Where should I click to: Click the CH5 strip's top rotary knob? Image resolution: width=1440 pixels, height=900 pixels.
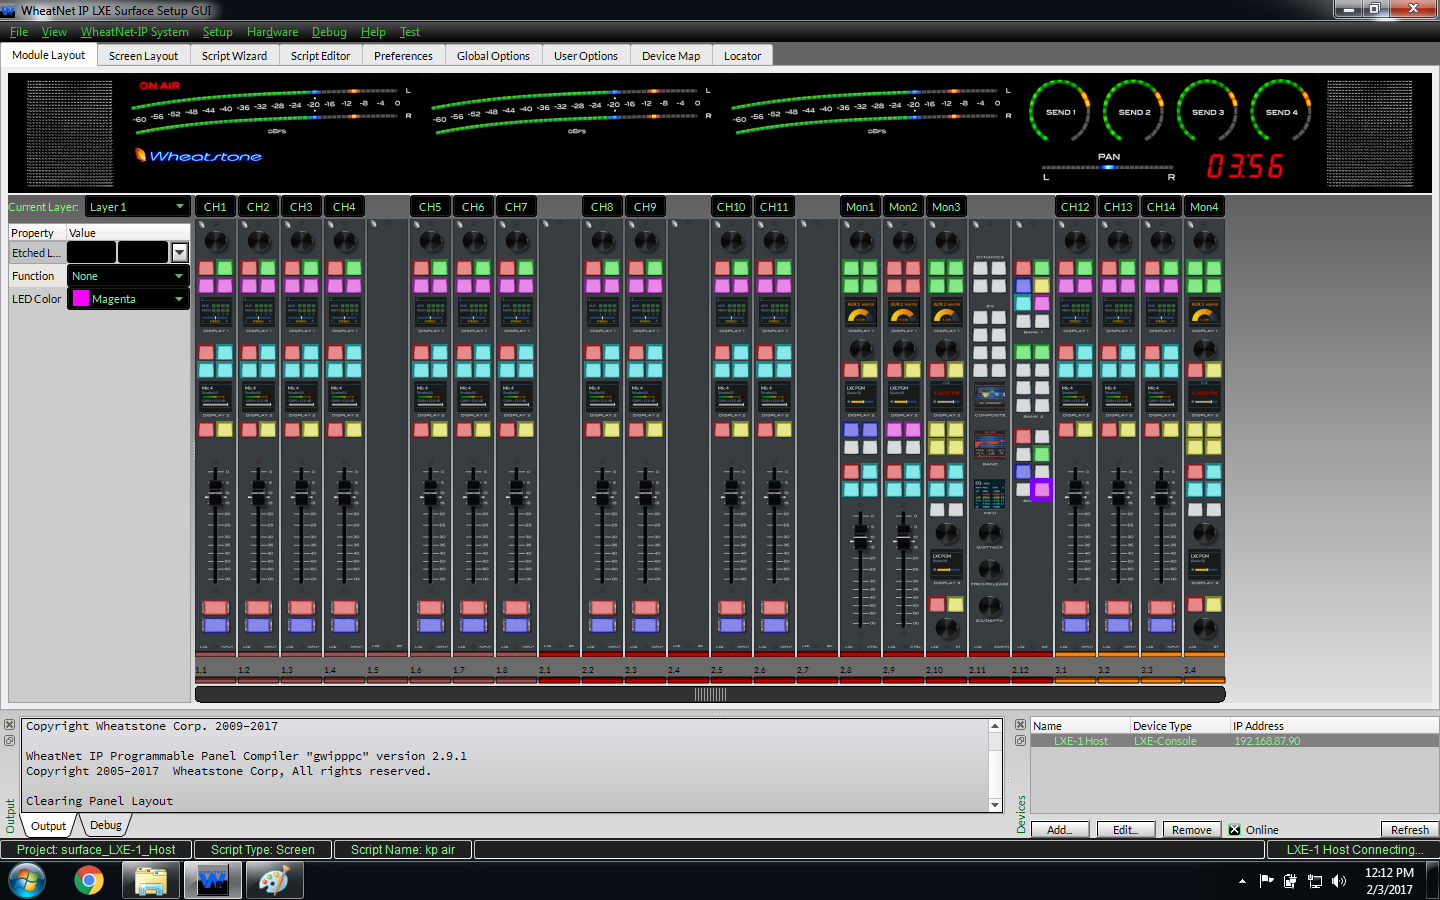tap(431, 242)
